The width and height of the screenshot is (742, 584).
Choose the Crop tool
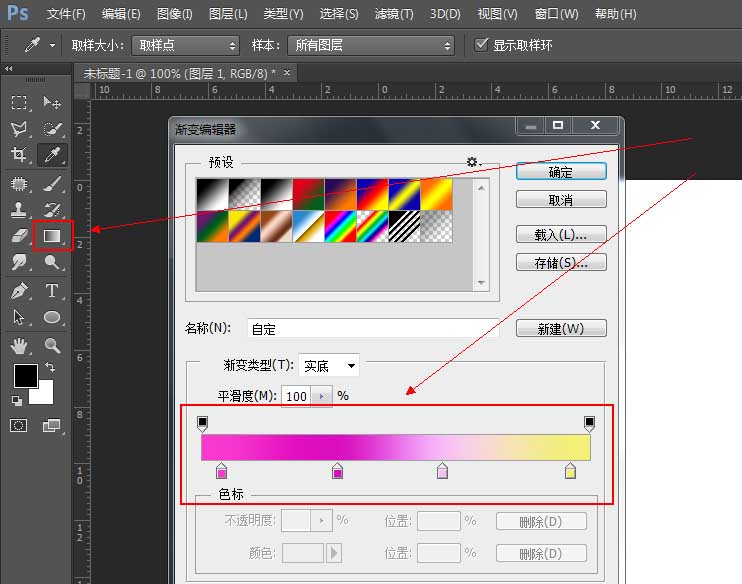click(19, 155)
